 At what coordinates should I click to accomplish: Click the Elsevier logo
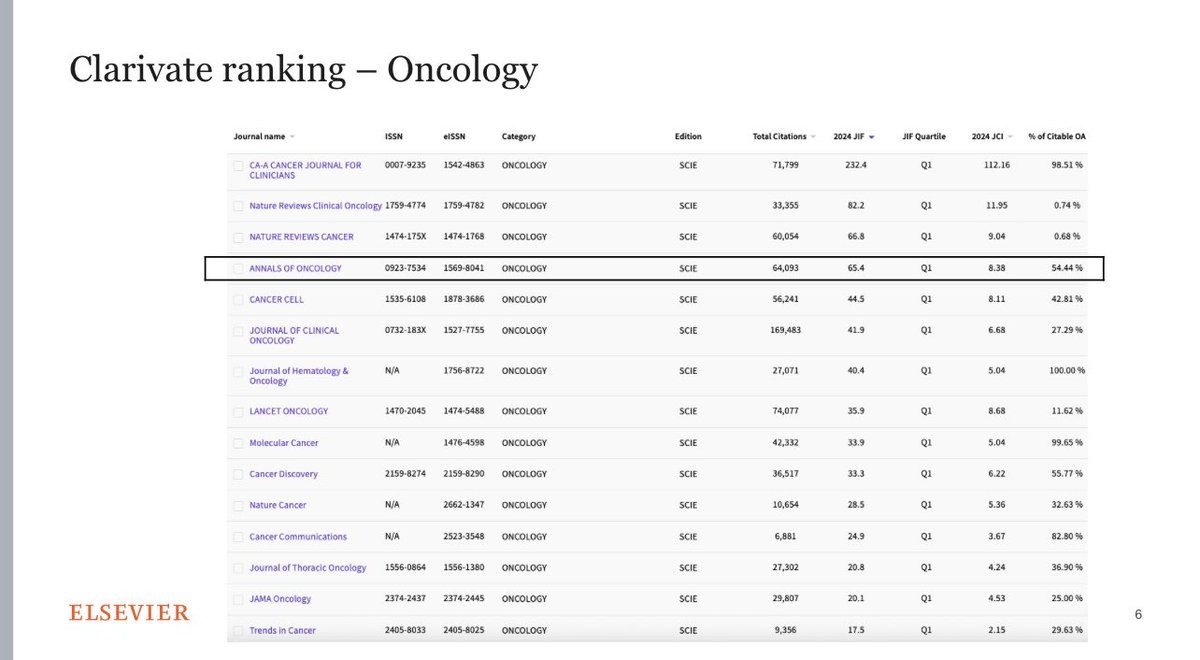pyautogui.click(x=129, y=613)
